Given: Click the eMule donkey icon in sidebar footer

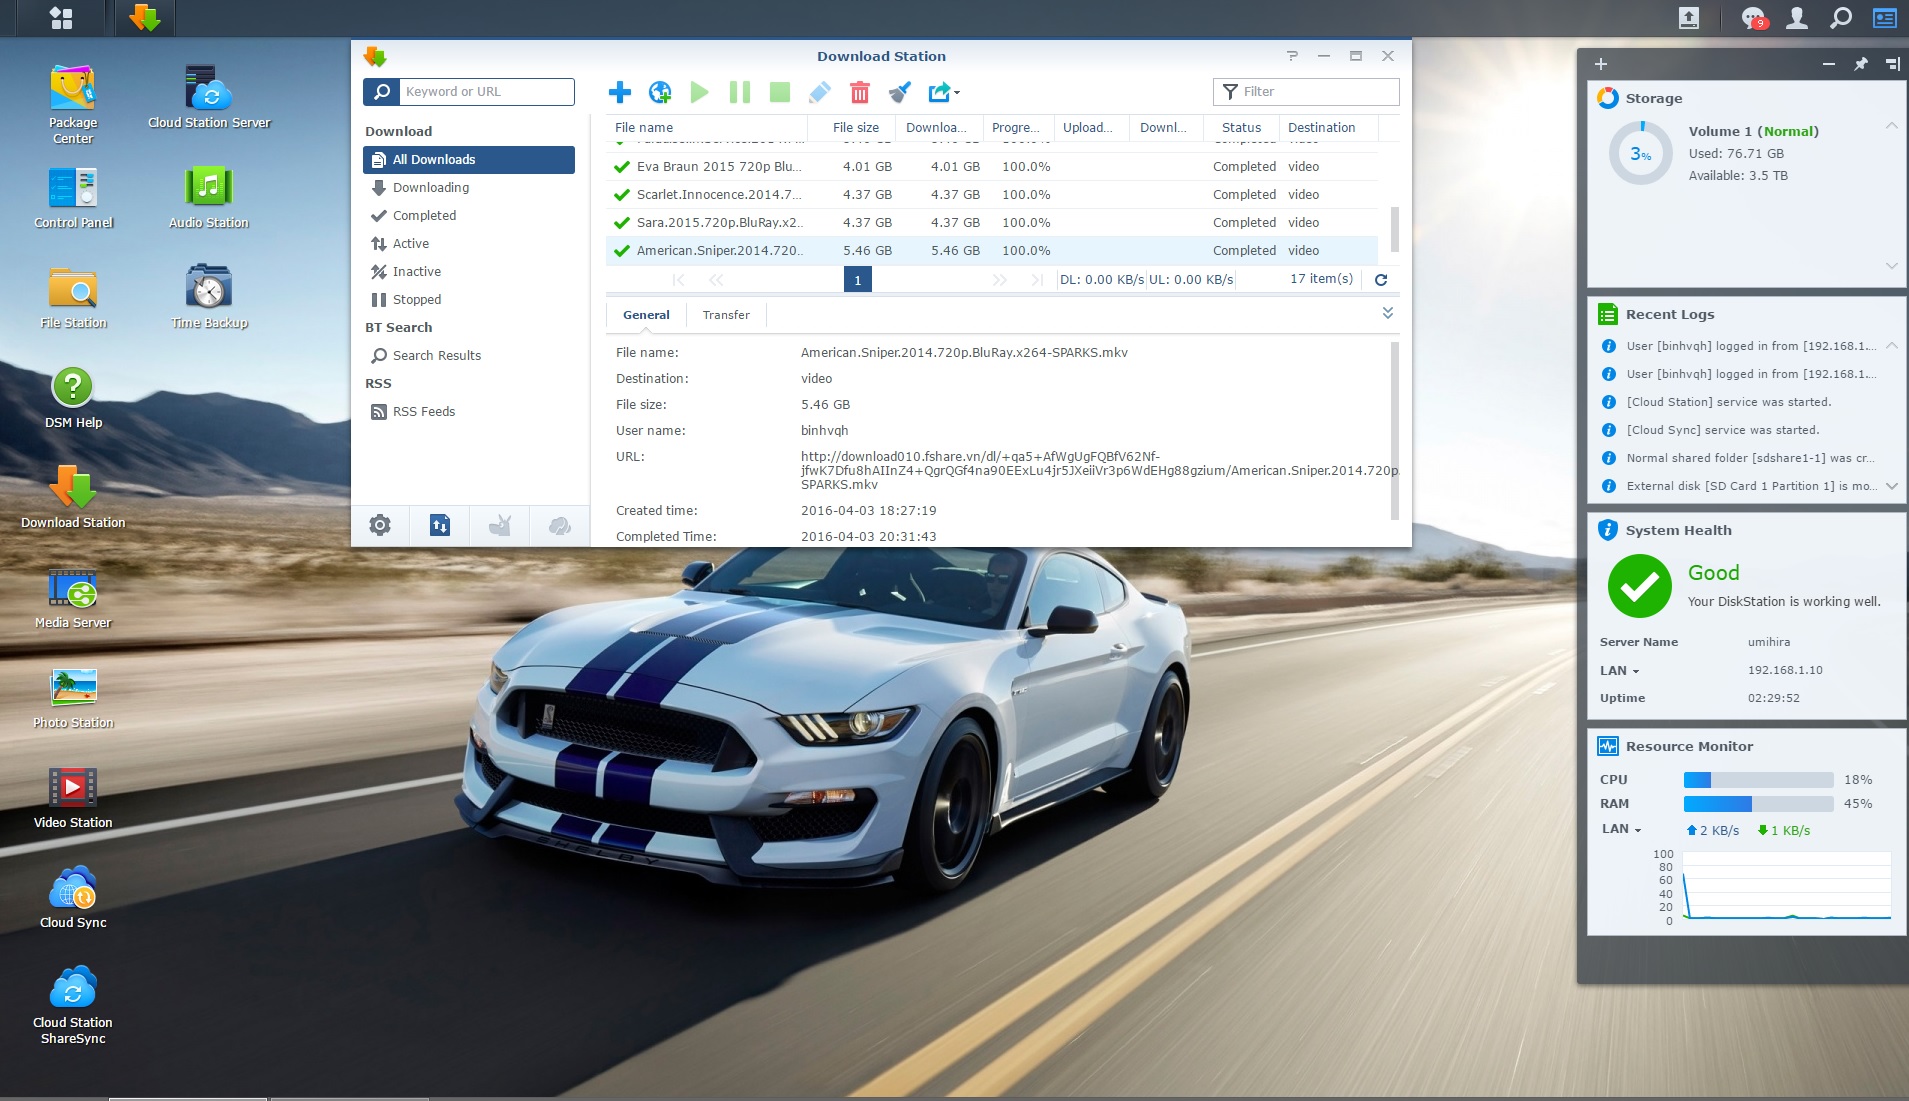Looking at the screenshot, I should click(500, 525).
